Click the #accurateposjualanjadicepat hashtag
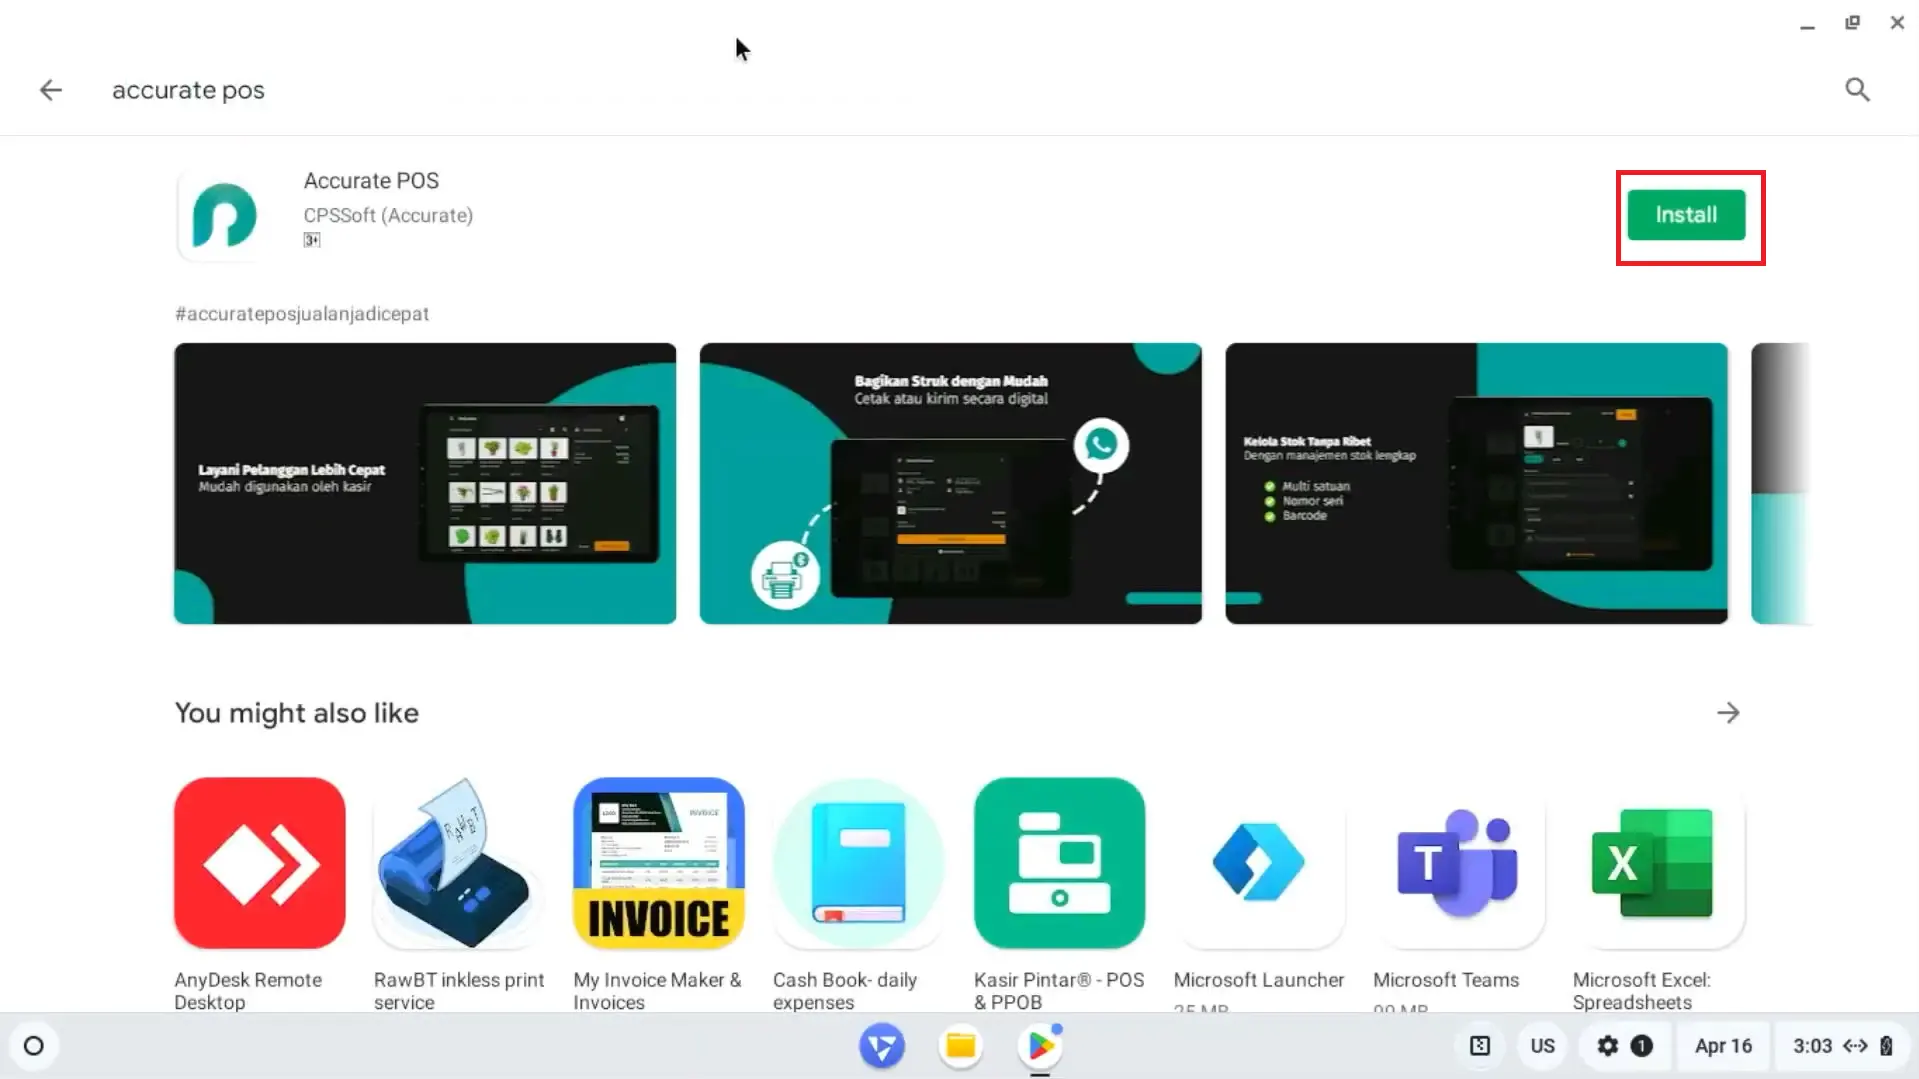The width and height of the screenshot is (1919, 1079). (302, 313)
